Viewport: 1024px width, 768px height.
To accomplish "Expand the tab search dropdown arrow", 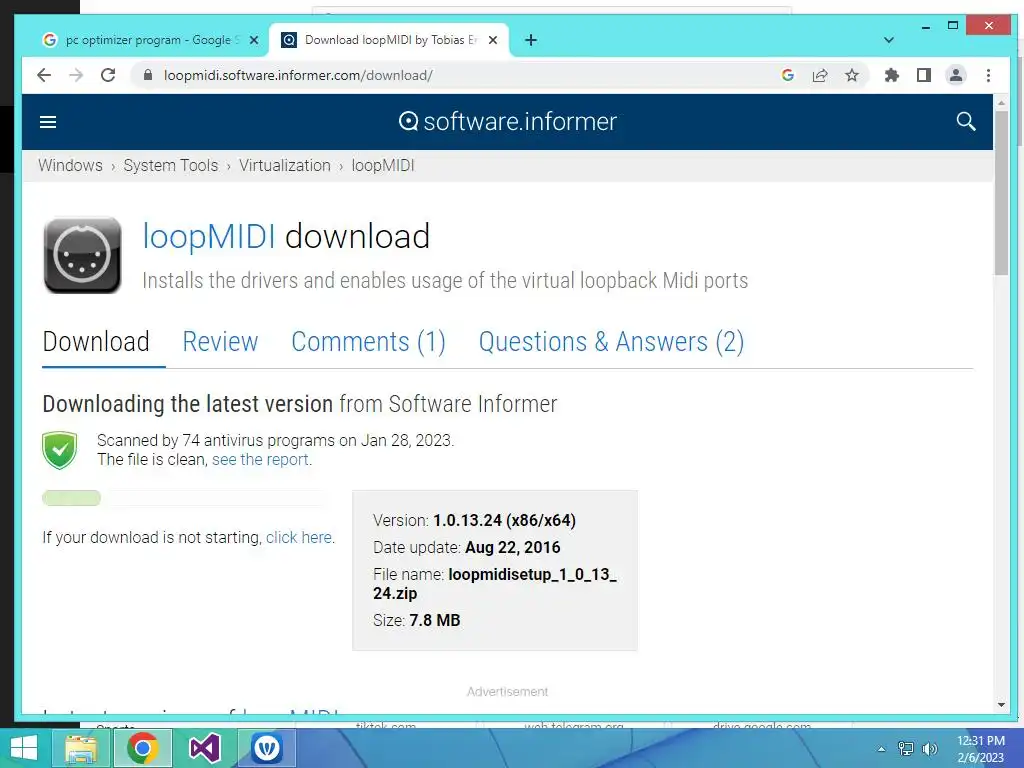I will [x=888, y=40].
